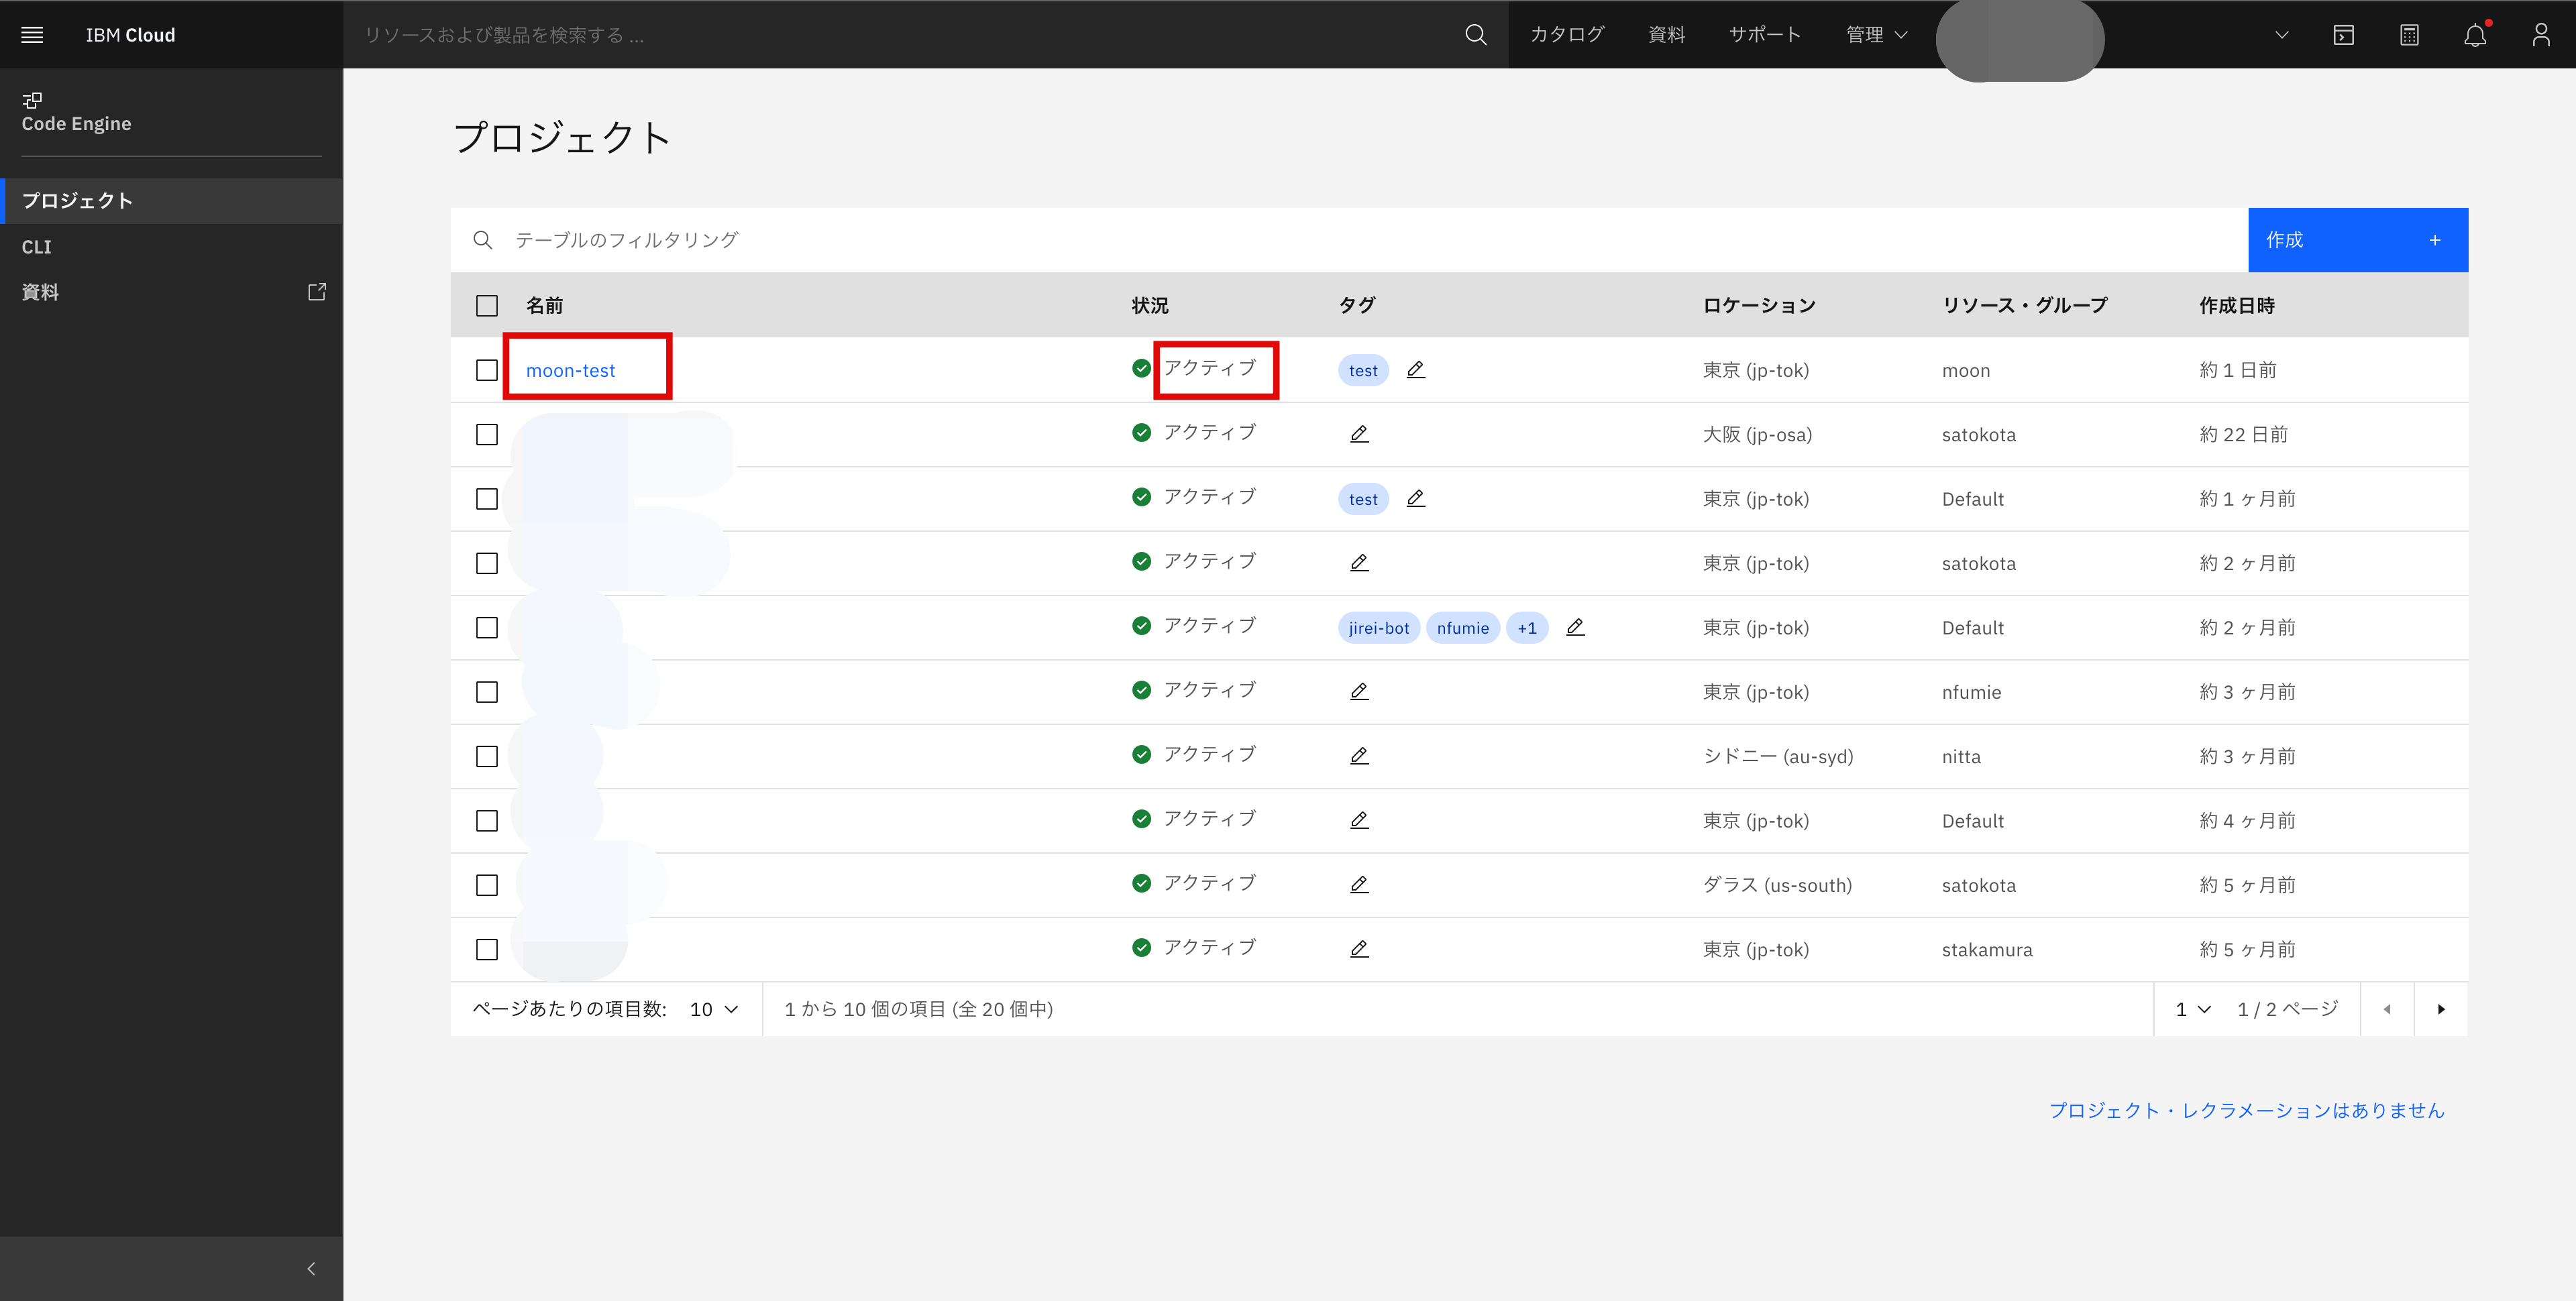Screen dimensions: 2576x1301
Task: Open the cost estimator calculator icon
Action: (x=2409, y=35)
